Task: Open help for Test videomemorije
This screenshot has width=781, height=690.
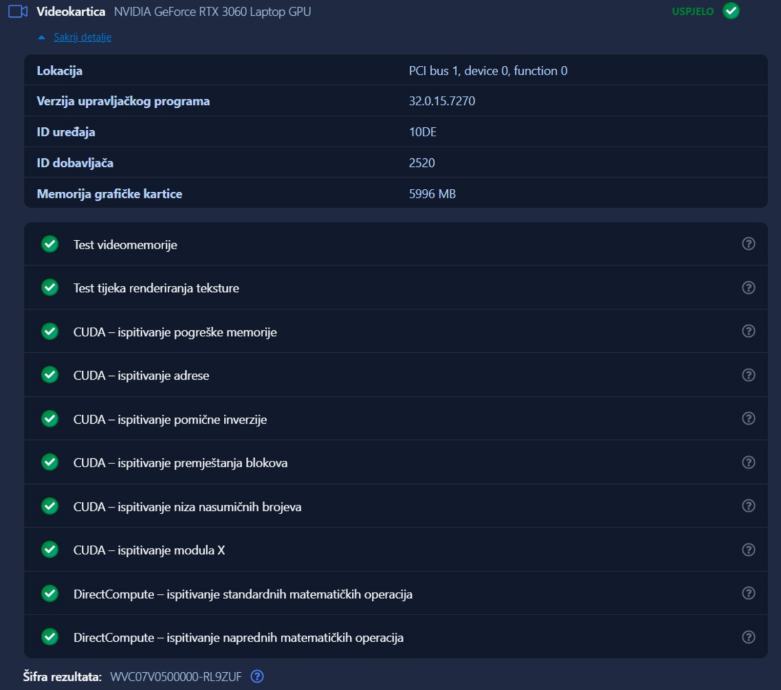Action: click(748, 244)
